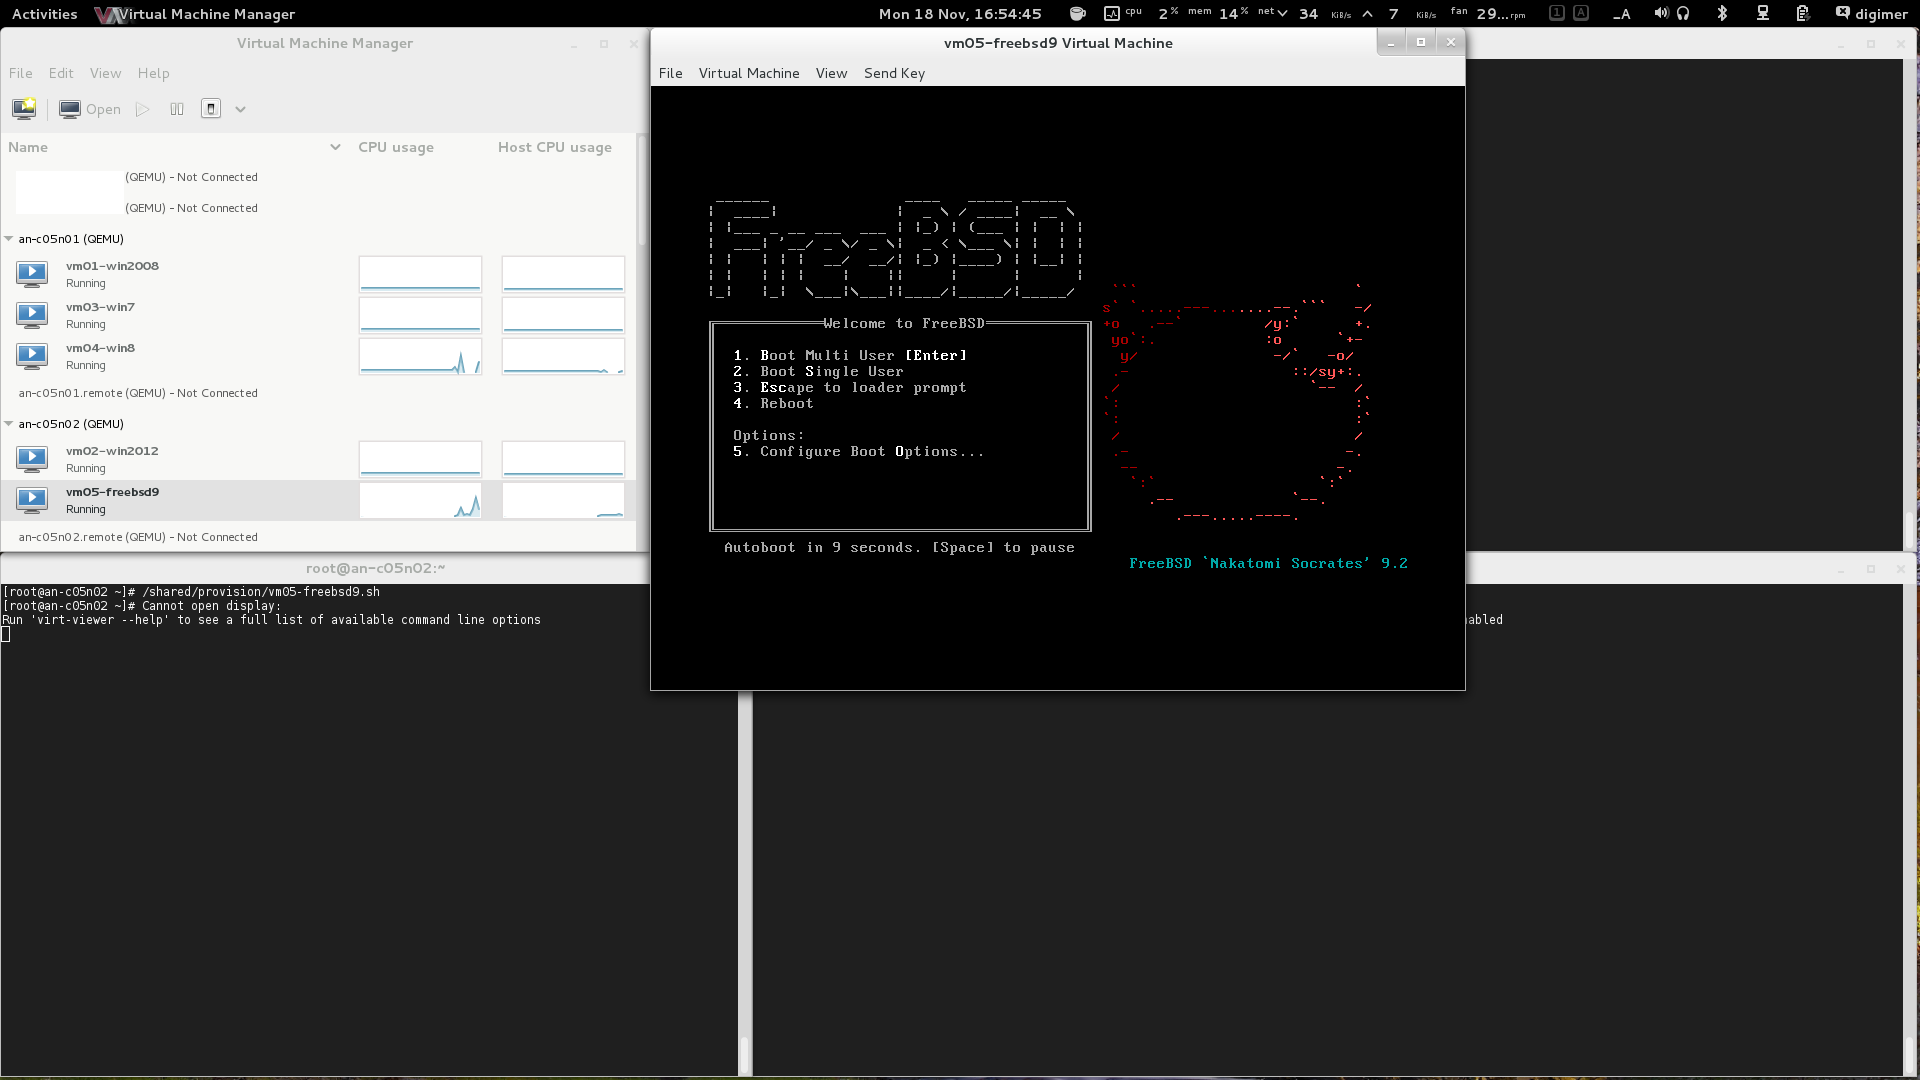Sort by CPU usage column header
The image size is (1920, 1080).
(396, 147)
